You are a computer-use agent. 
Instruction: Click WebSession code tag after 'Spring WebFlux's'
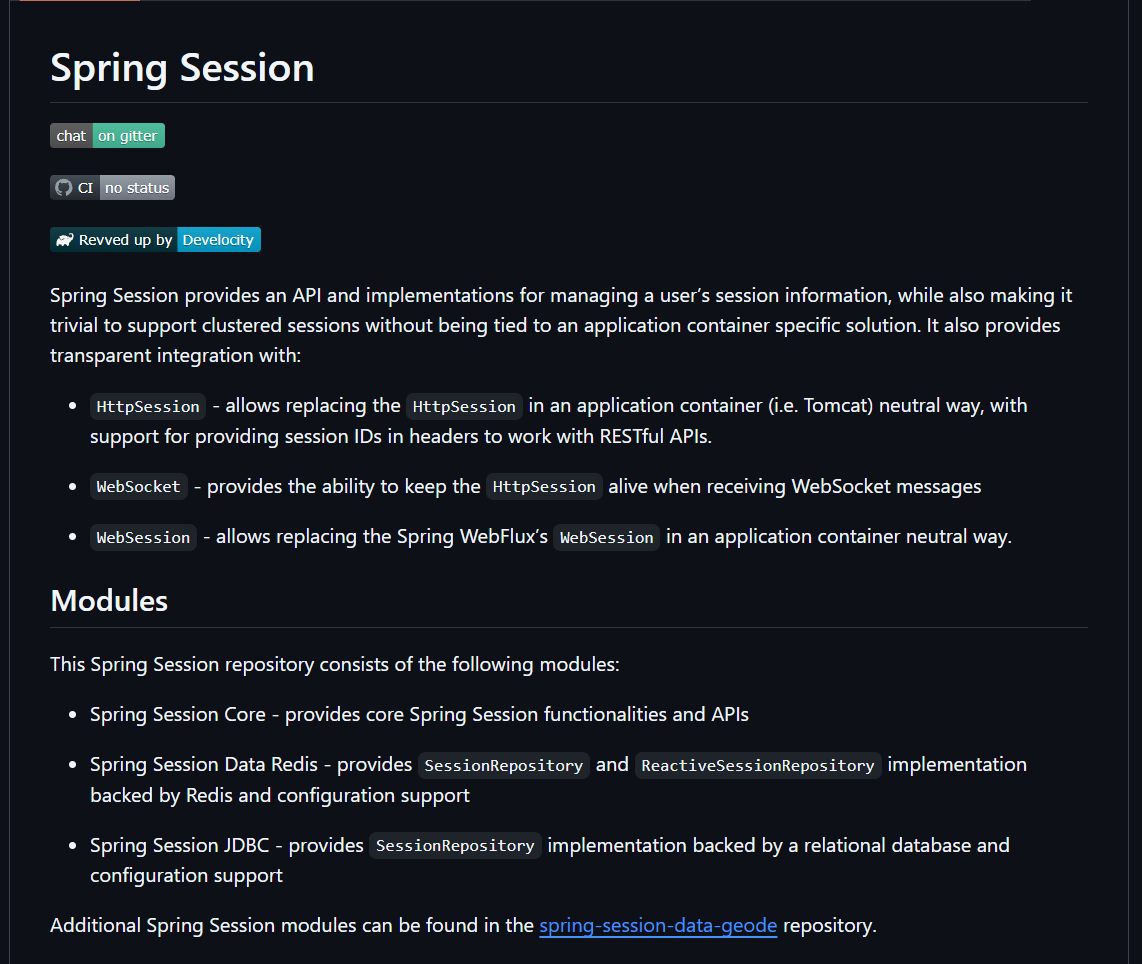pyautogui.click(x=606, y=538)
